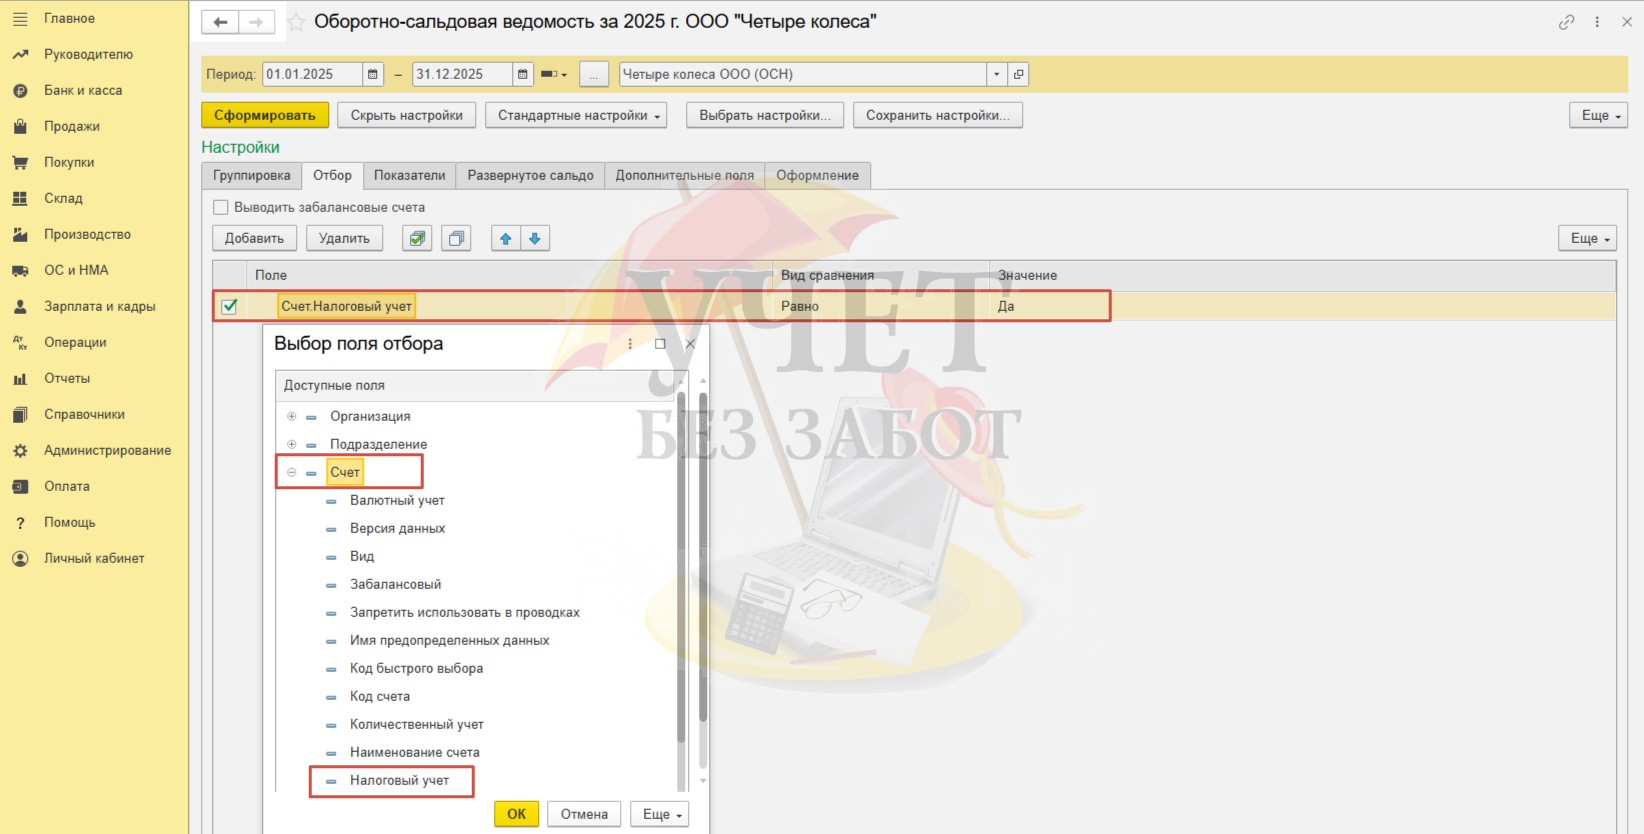The height and width of the screenshot is (834, 1644).
Task: Open calendar for the period end date
Action: pyautogui.click(x=523, y=74)
